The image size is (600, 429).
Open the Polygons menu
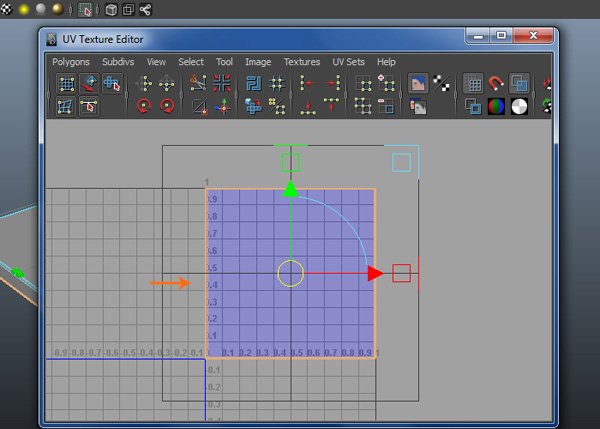pyautogui.click(x=71, y=62)
